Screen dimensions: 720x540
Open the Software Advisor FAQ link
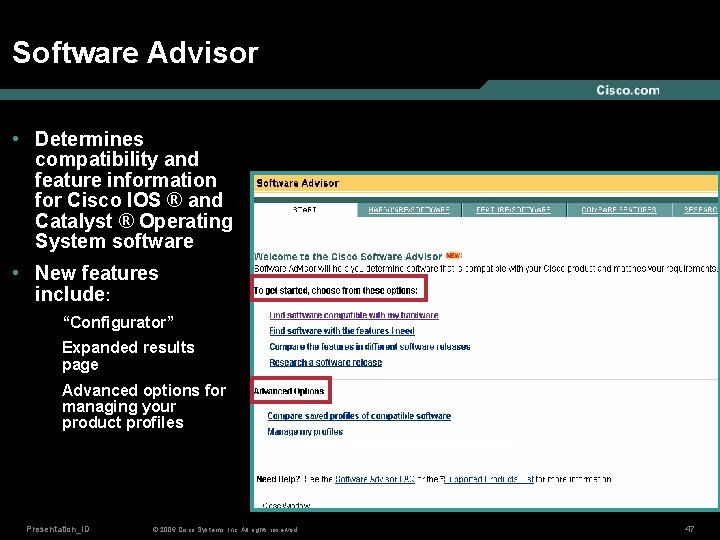click(x=375, y=479)
